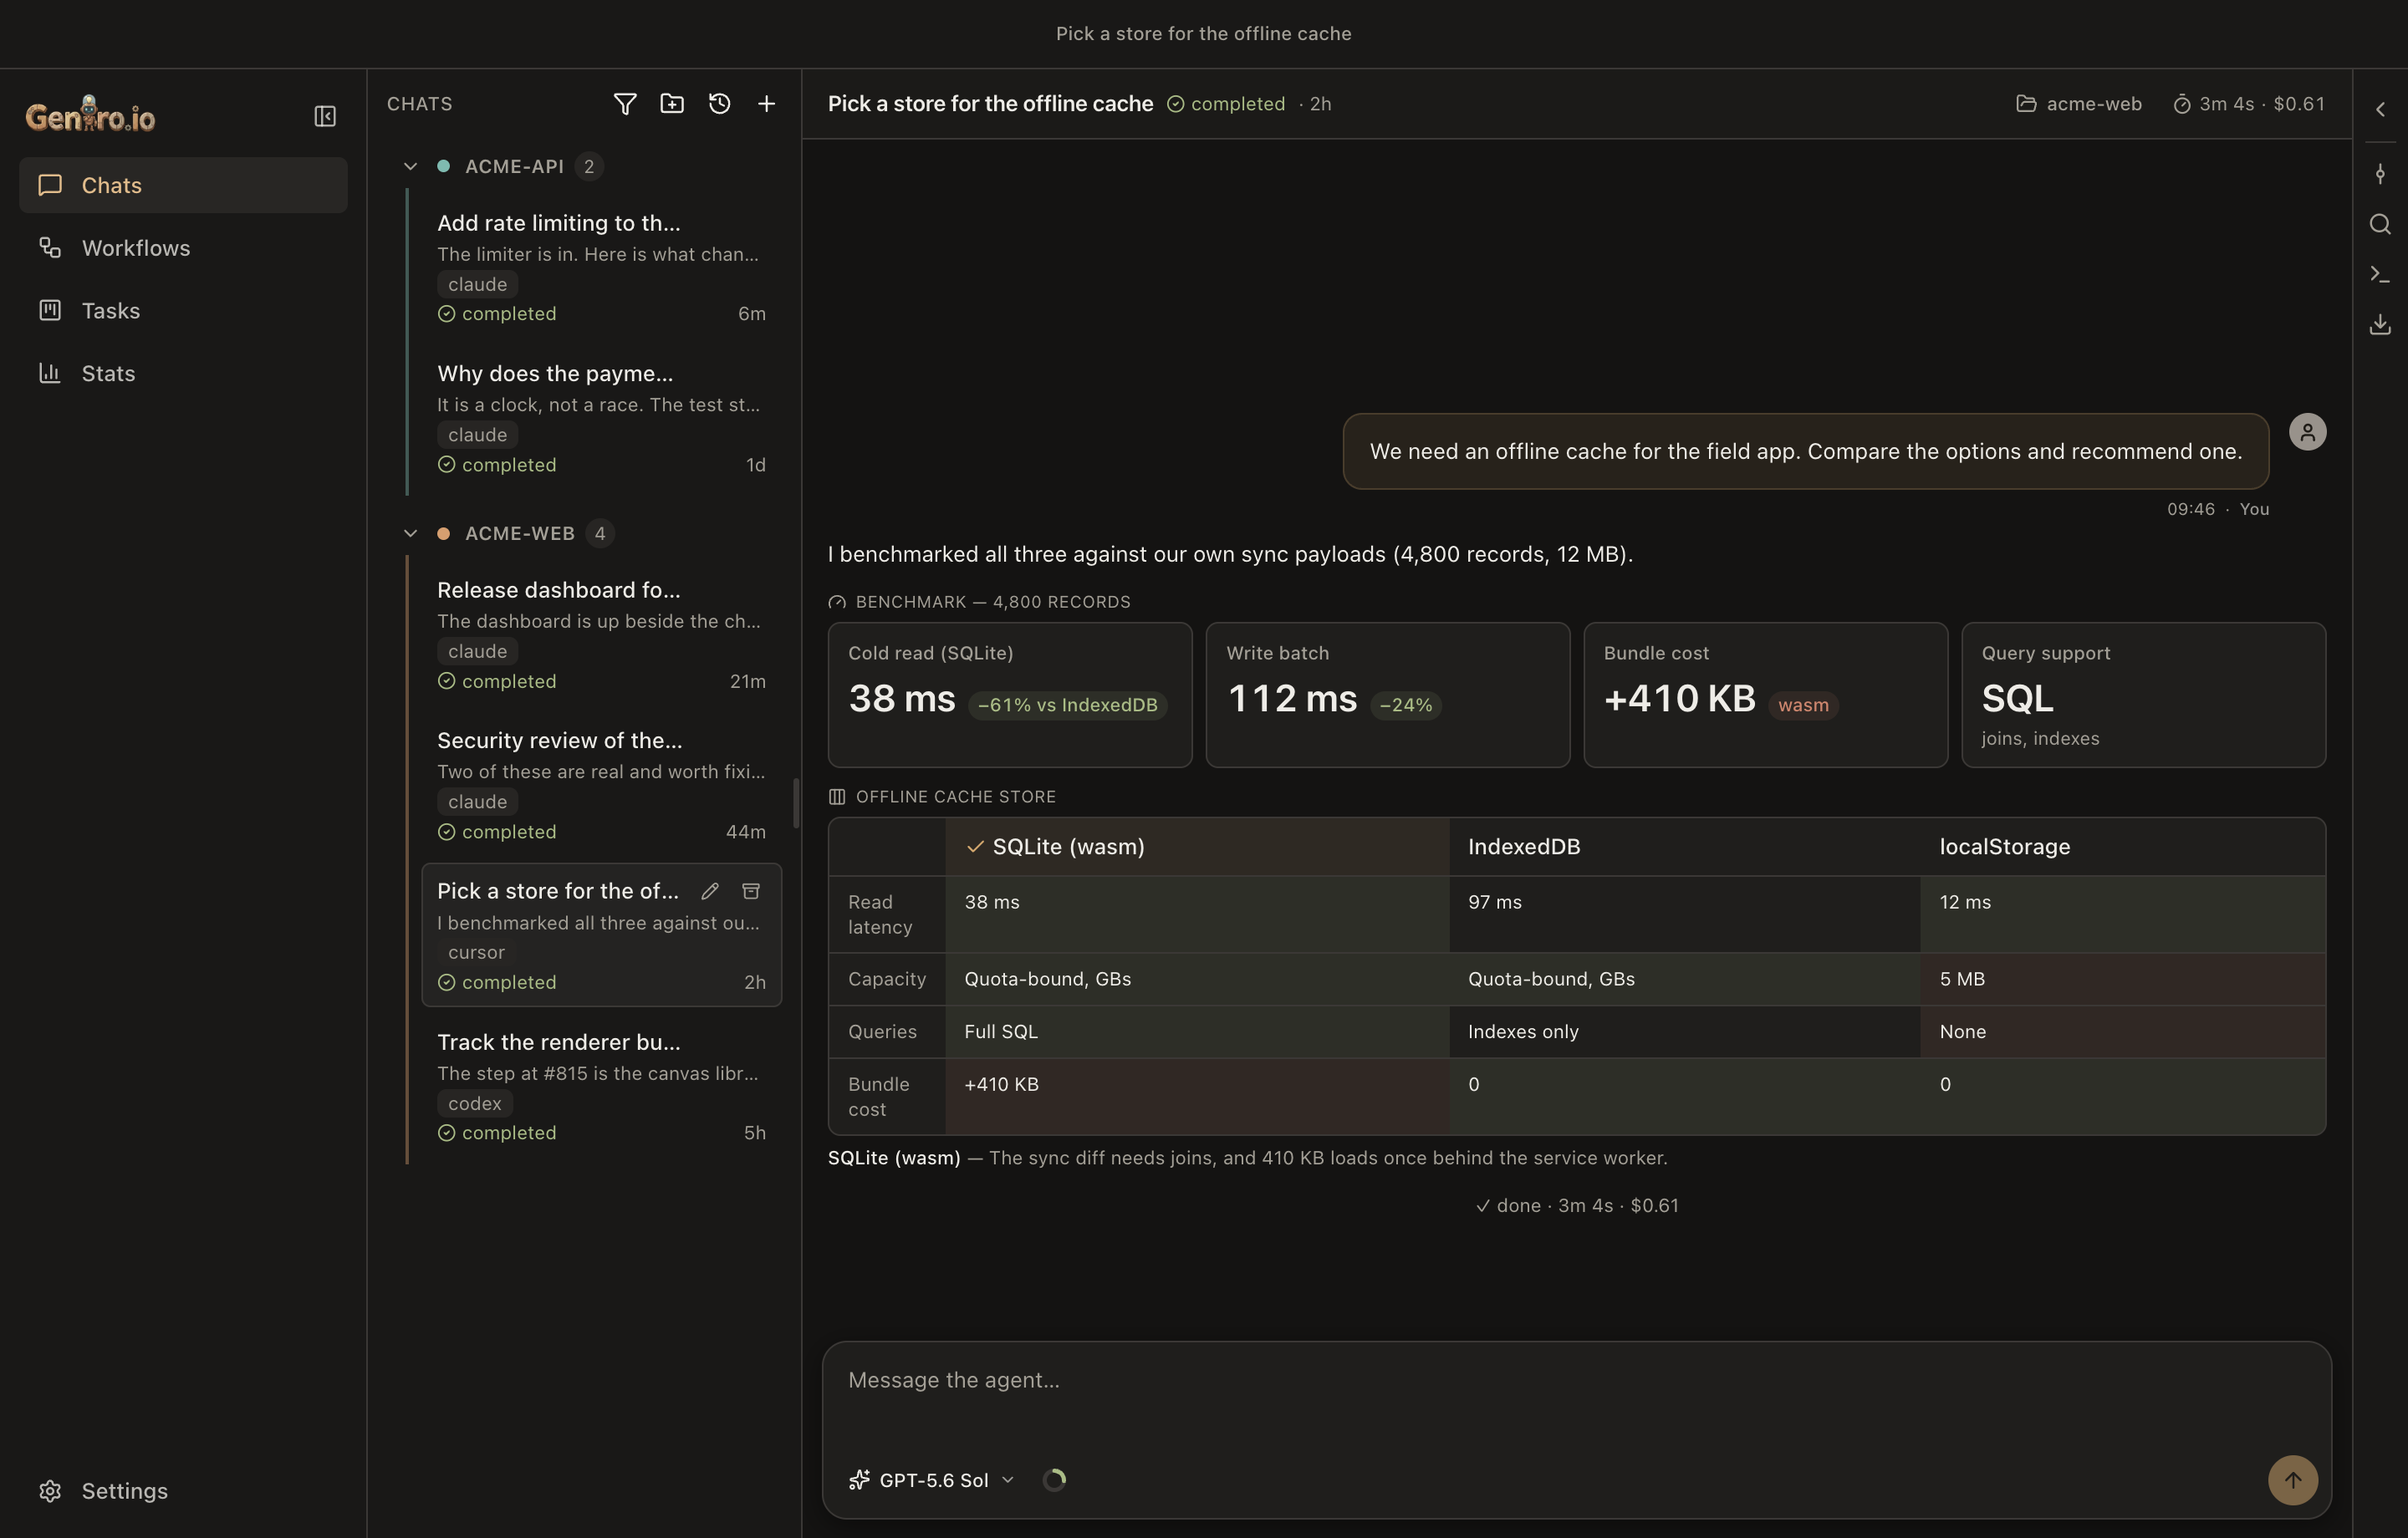Screen dimensions: 2408x1538
Task: Click the Geniro.io logo
Action: [x=90, y=114]
